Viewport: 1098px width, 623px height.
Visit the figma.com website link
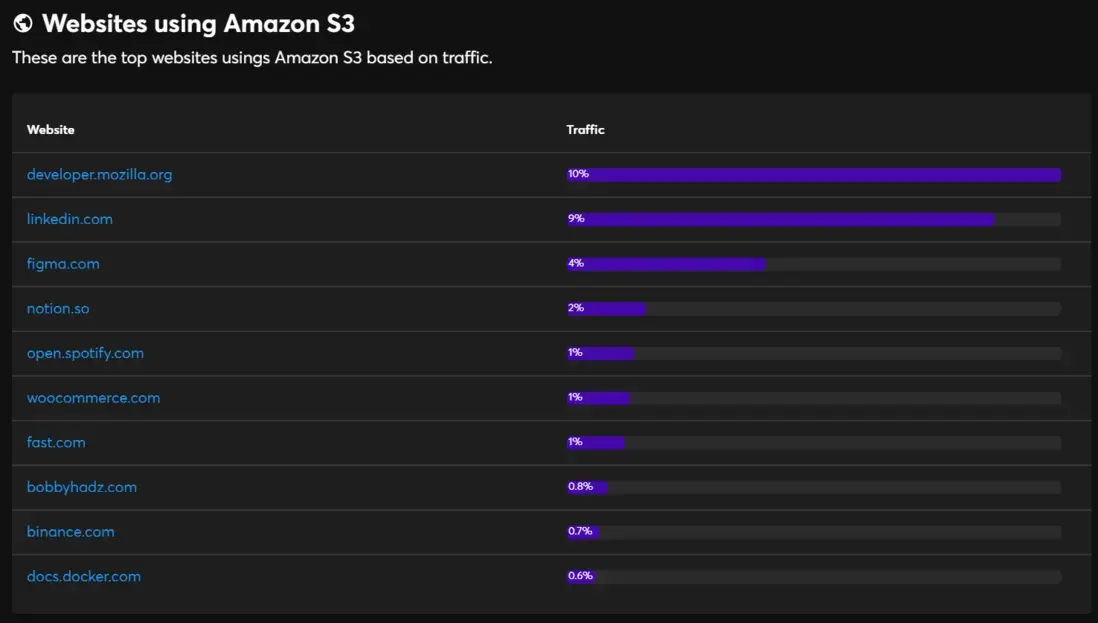pyautogui.click(x=63, y=264)
